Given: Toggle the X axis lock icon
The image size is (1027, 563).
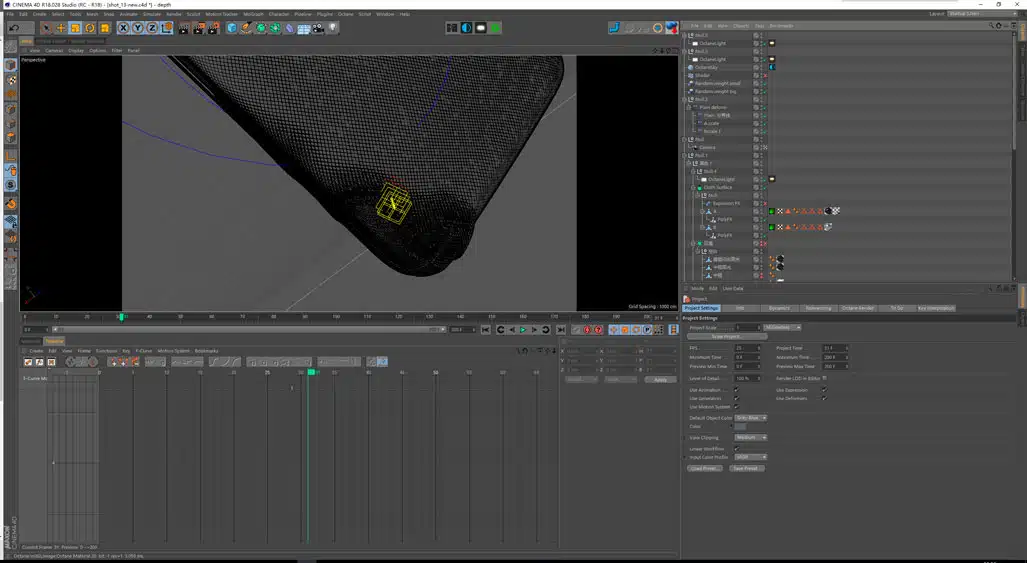Looking at the screenshot, I should pyautogui.click(x=124, y=28).
